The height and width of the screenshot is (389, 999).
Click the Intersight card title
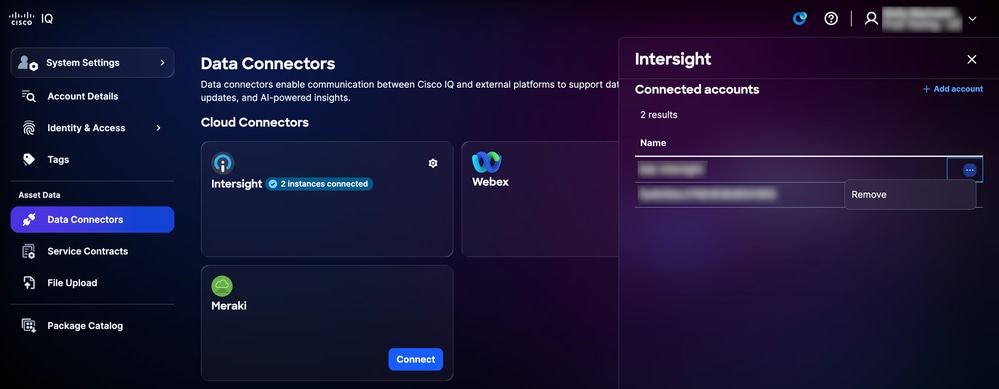(x=236, y=184)
